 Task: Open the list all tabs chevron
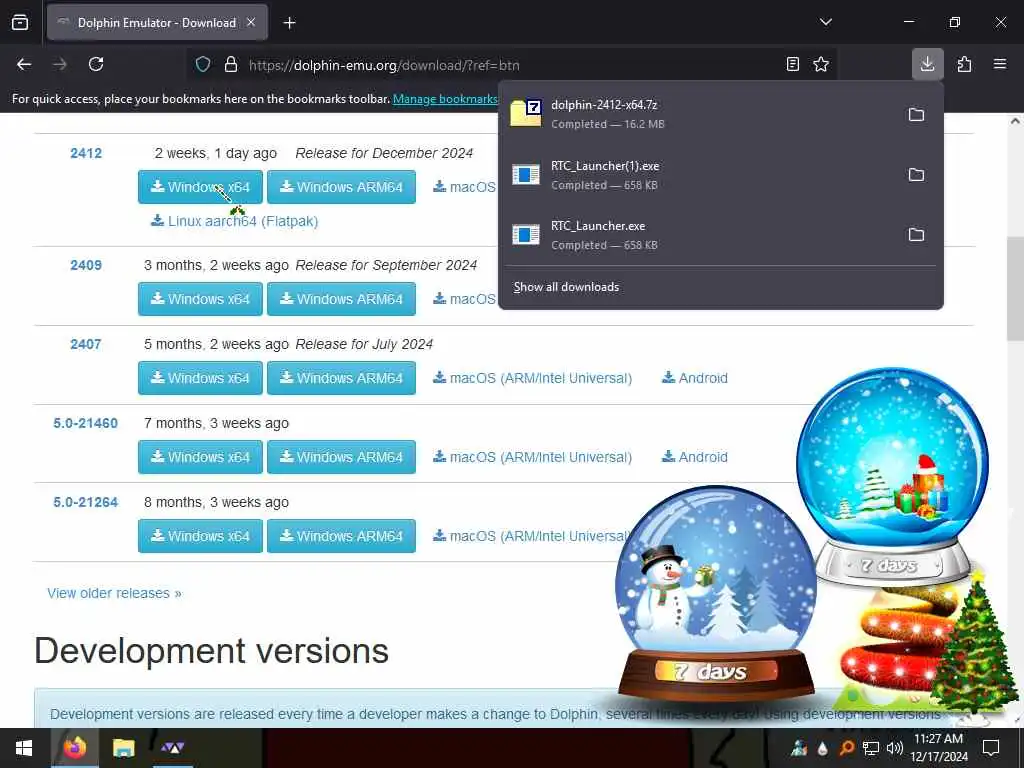click(x=825, y=22)
